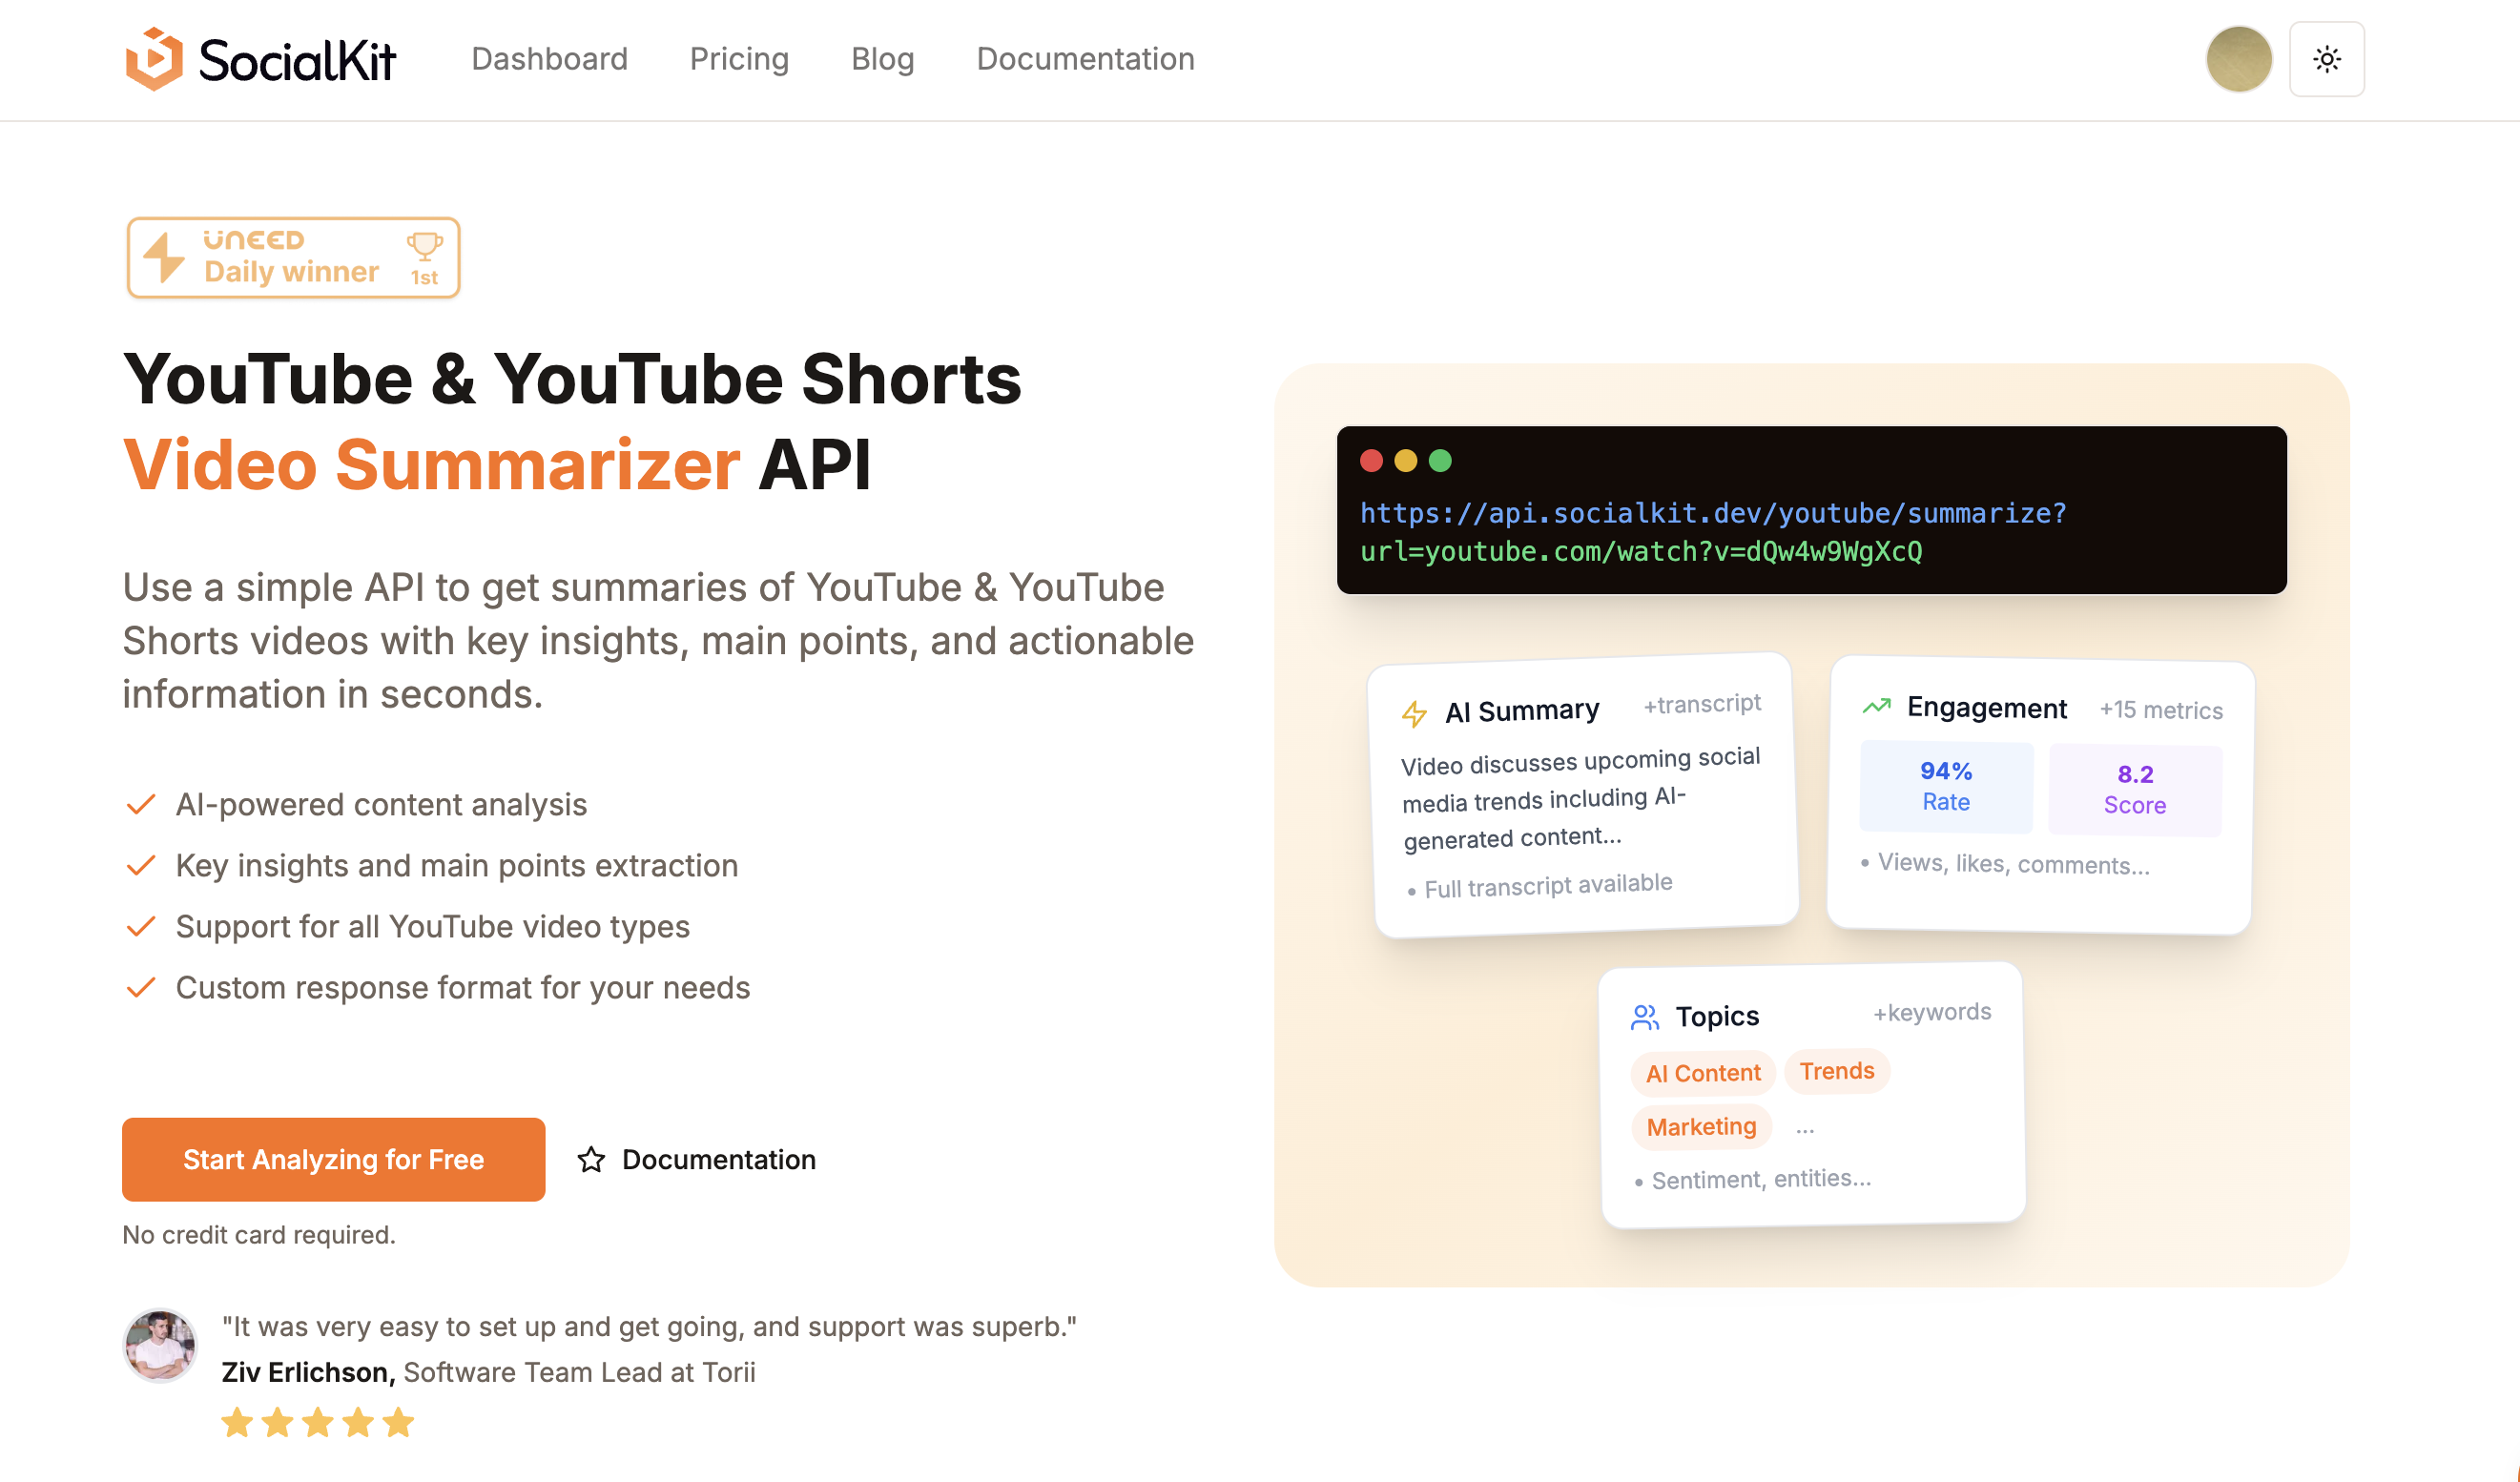Toggle the light/dark theme switch
The height and width of the screenshot is (1482, 2520).
(x=2327, y=59)
